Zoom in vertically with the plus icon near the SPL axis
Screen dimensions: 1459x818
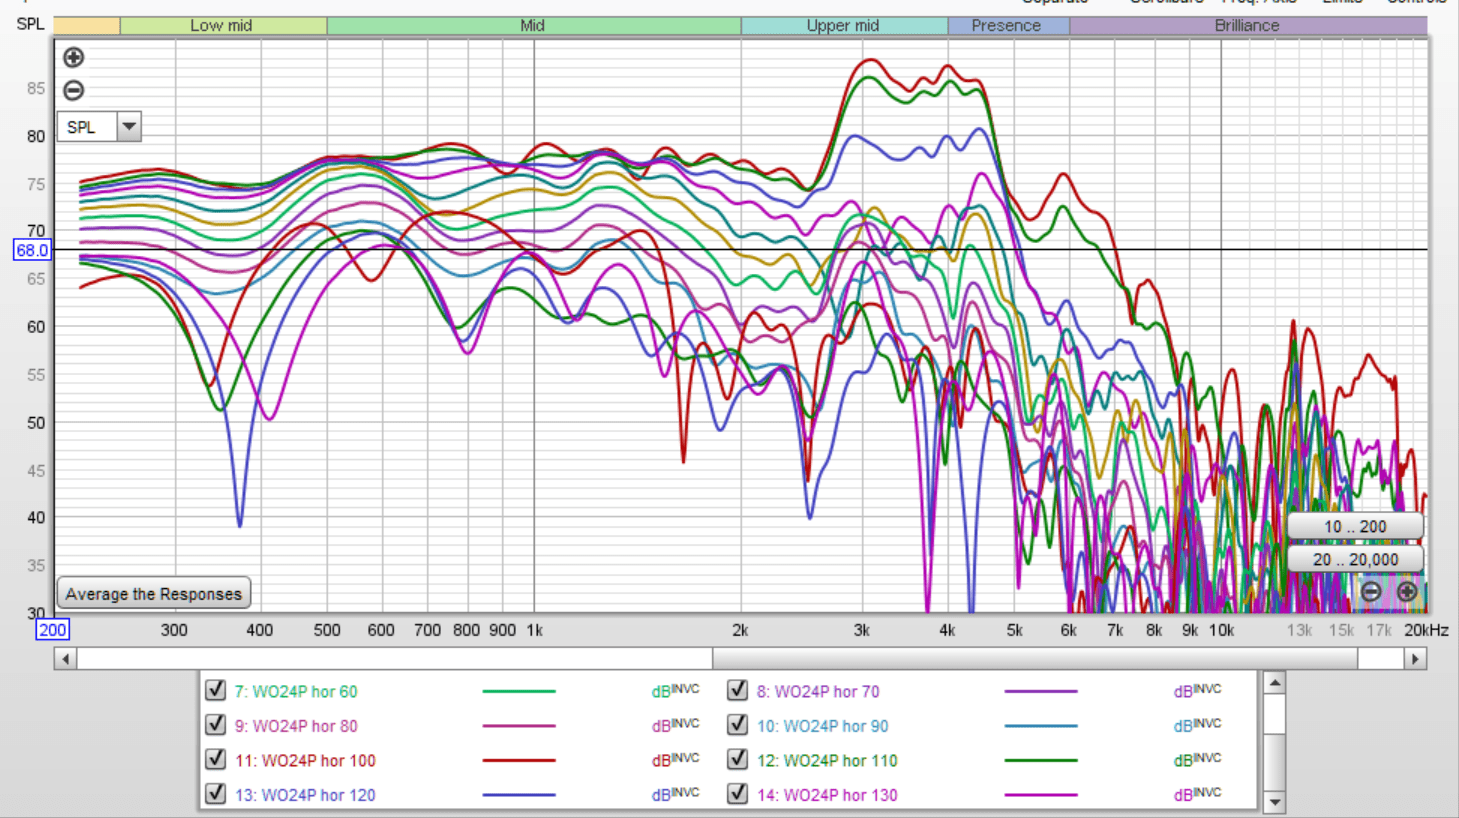(x=73, y=58)
